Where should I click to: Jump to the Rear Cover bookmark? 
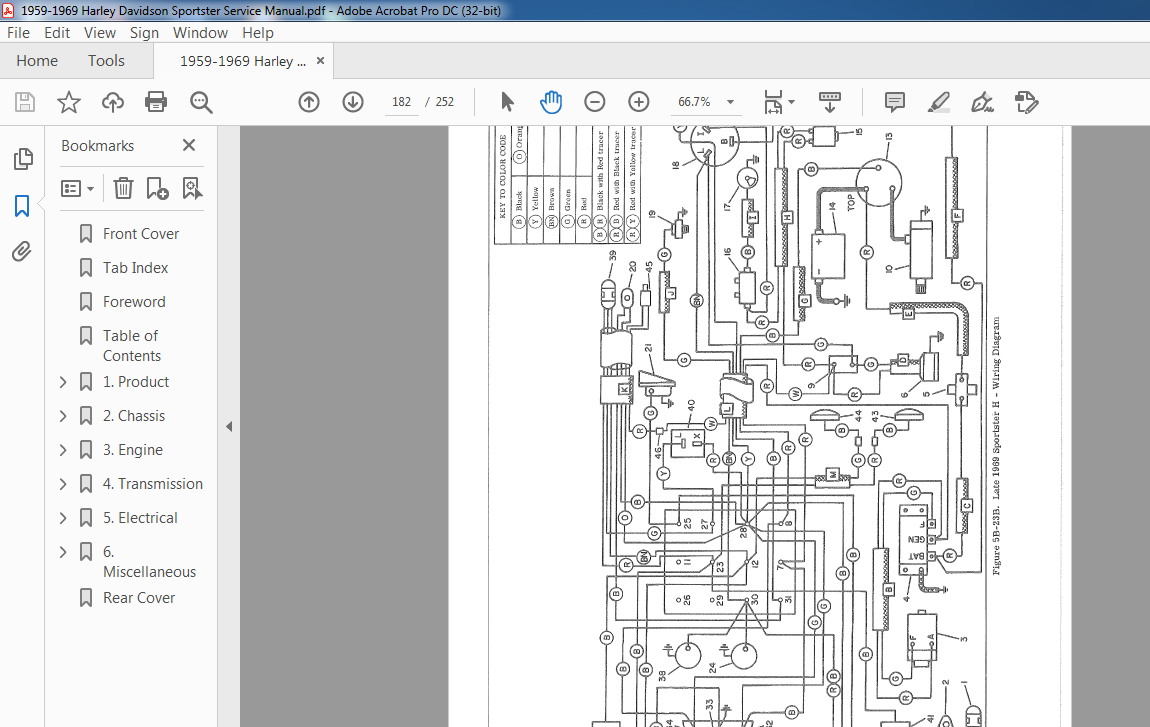[139, 598]
